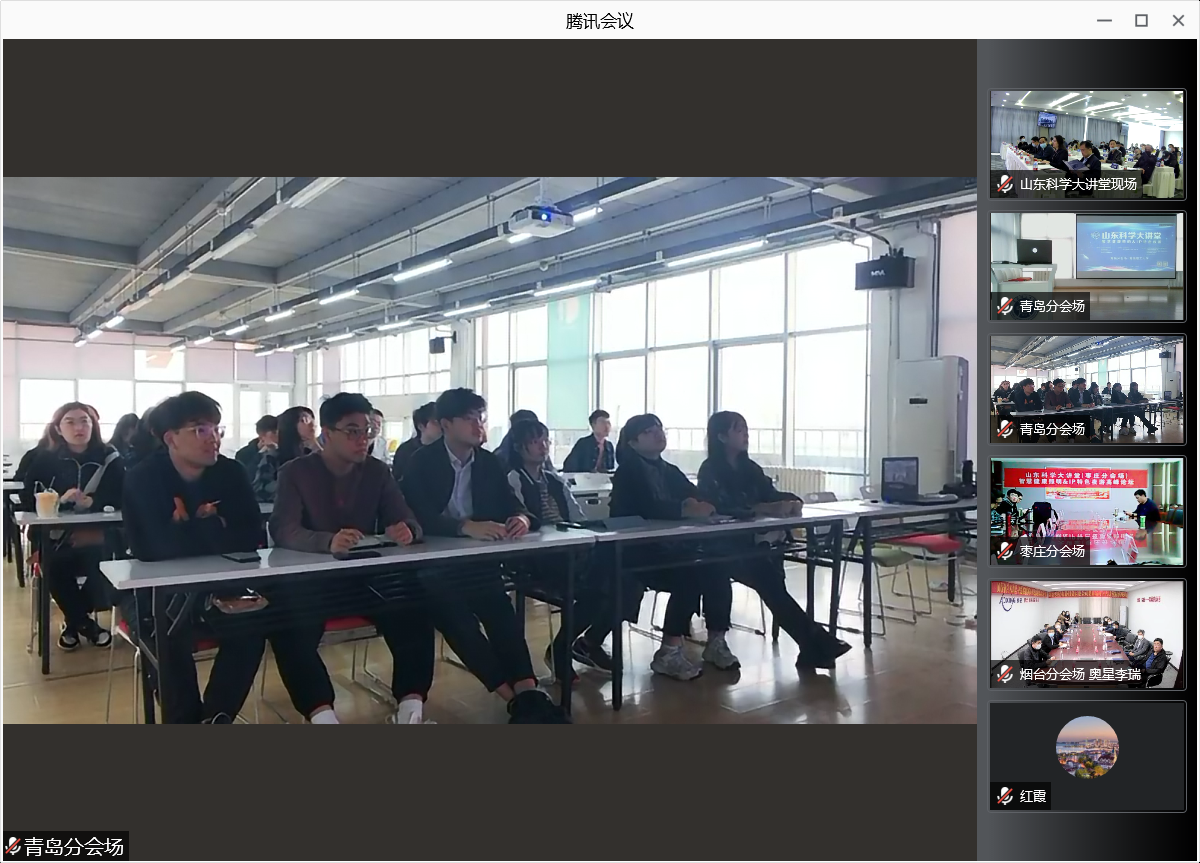Open the 烟台分会场 奥星李瑞 video thumbnail

[x=1087, y=625]
